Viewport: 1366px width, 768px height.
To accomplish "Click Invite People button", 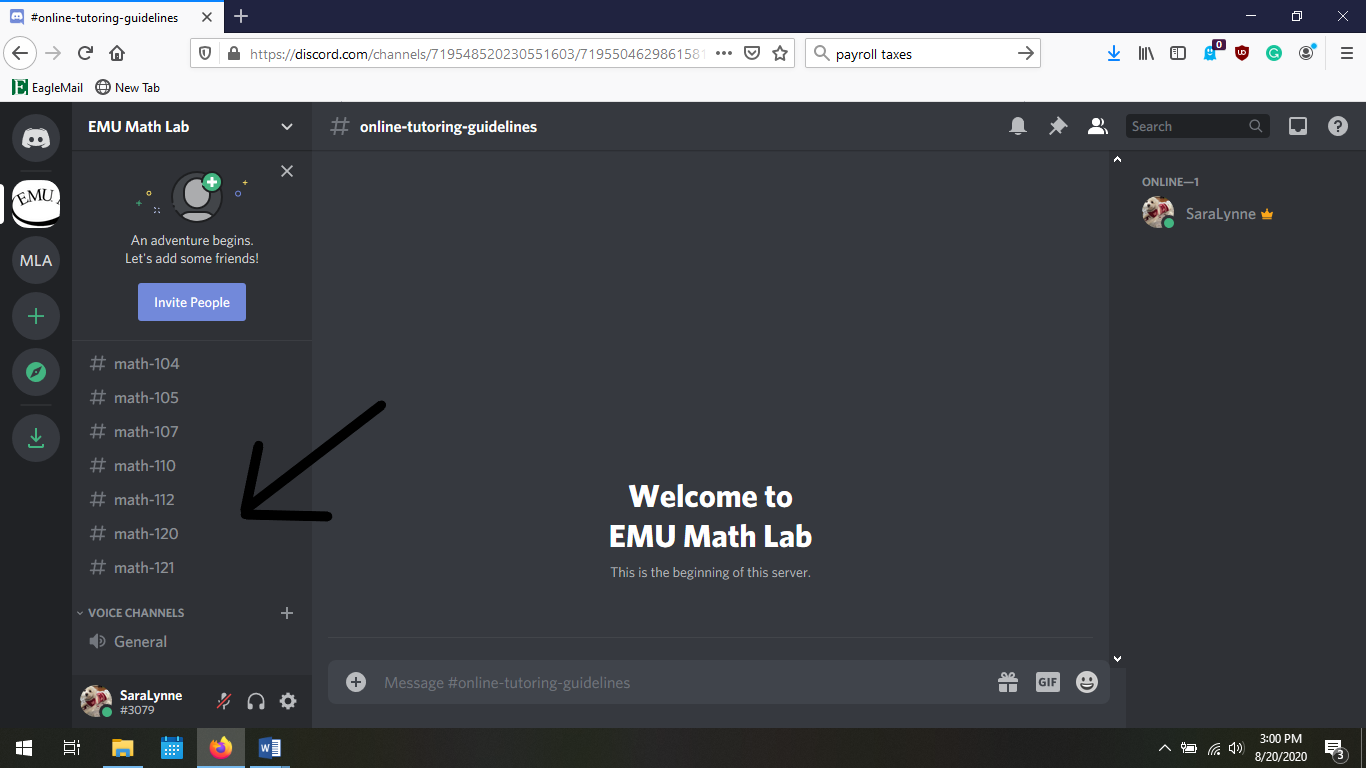I will point(192,302).
